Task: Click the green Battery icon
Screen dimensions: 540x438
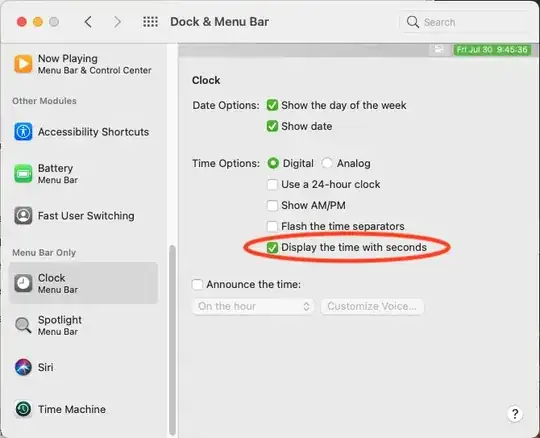Action: pos(23,174)
